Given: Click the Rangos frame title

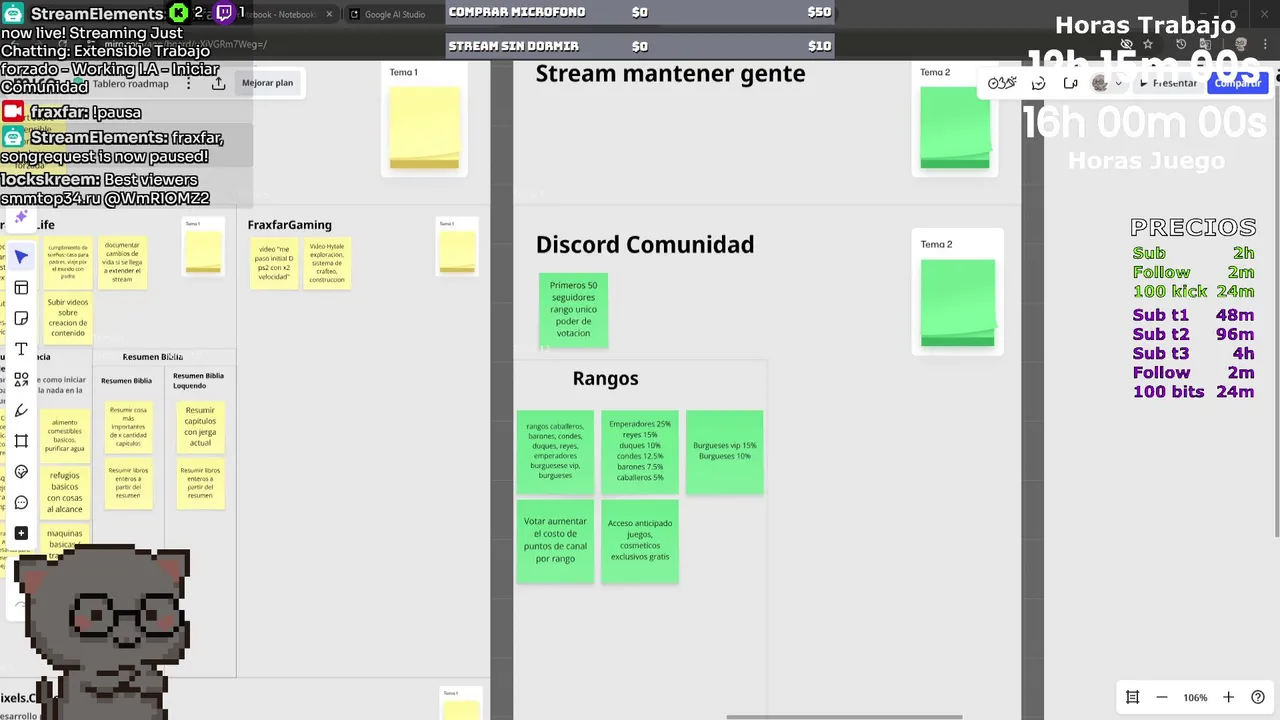Looking at the screenshot, I should [x=605, y=378].
